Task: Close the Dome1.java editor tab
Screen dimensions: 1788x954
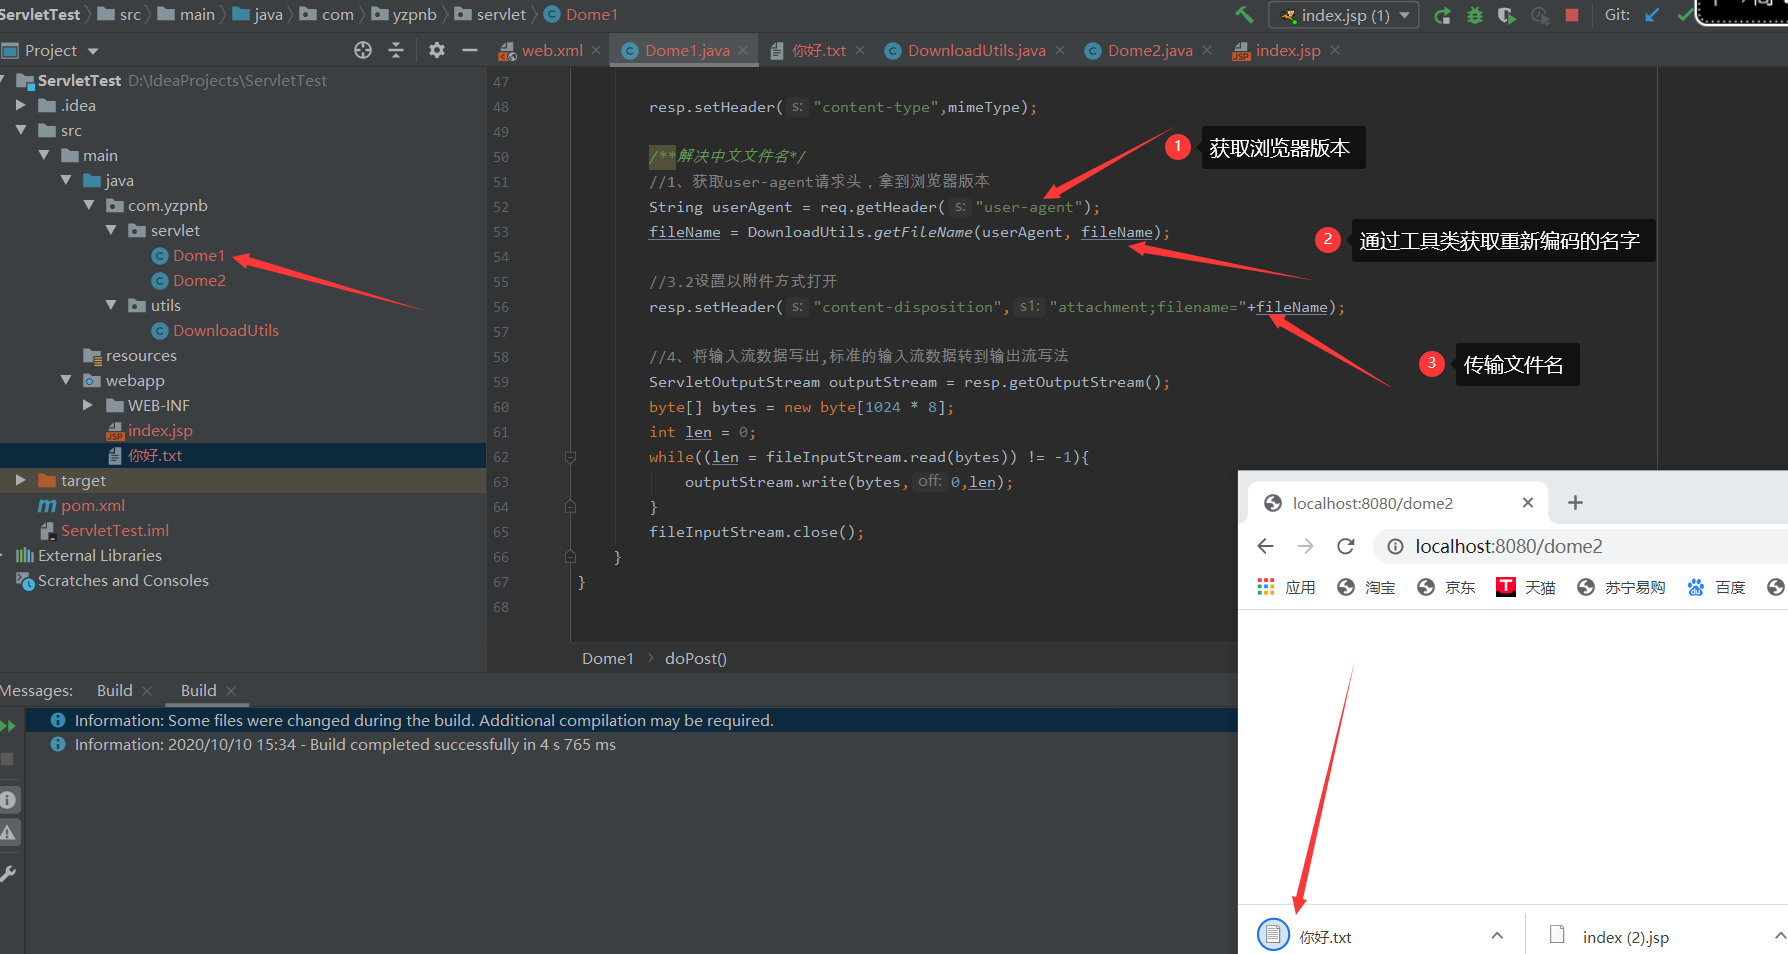Action: 743,50
